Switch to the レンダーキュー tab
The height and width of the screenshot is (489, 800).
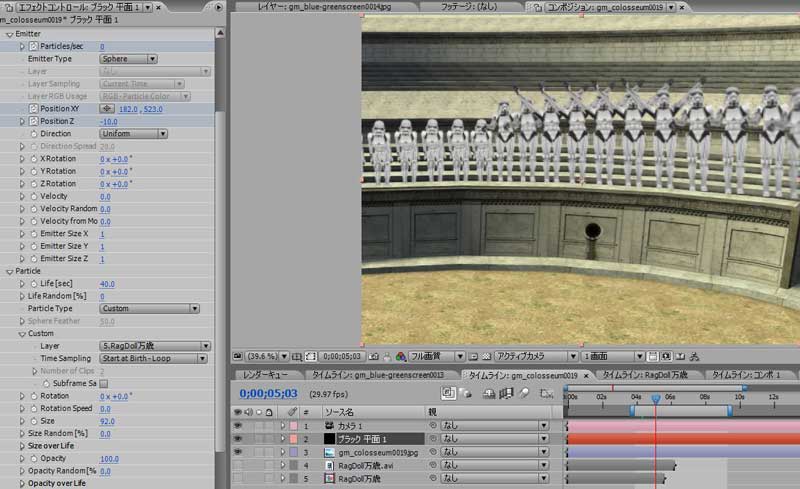[266, 375]
